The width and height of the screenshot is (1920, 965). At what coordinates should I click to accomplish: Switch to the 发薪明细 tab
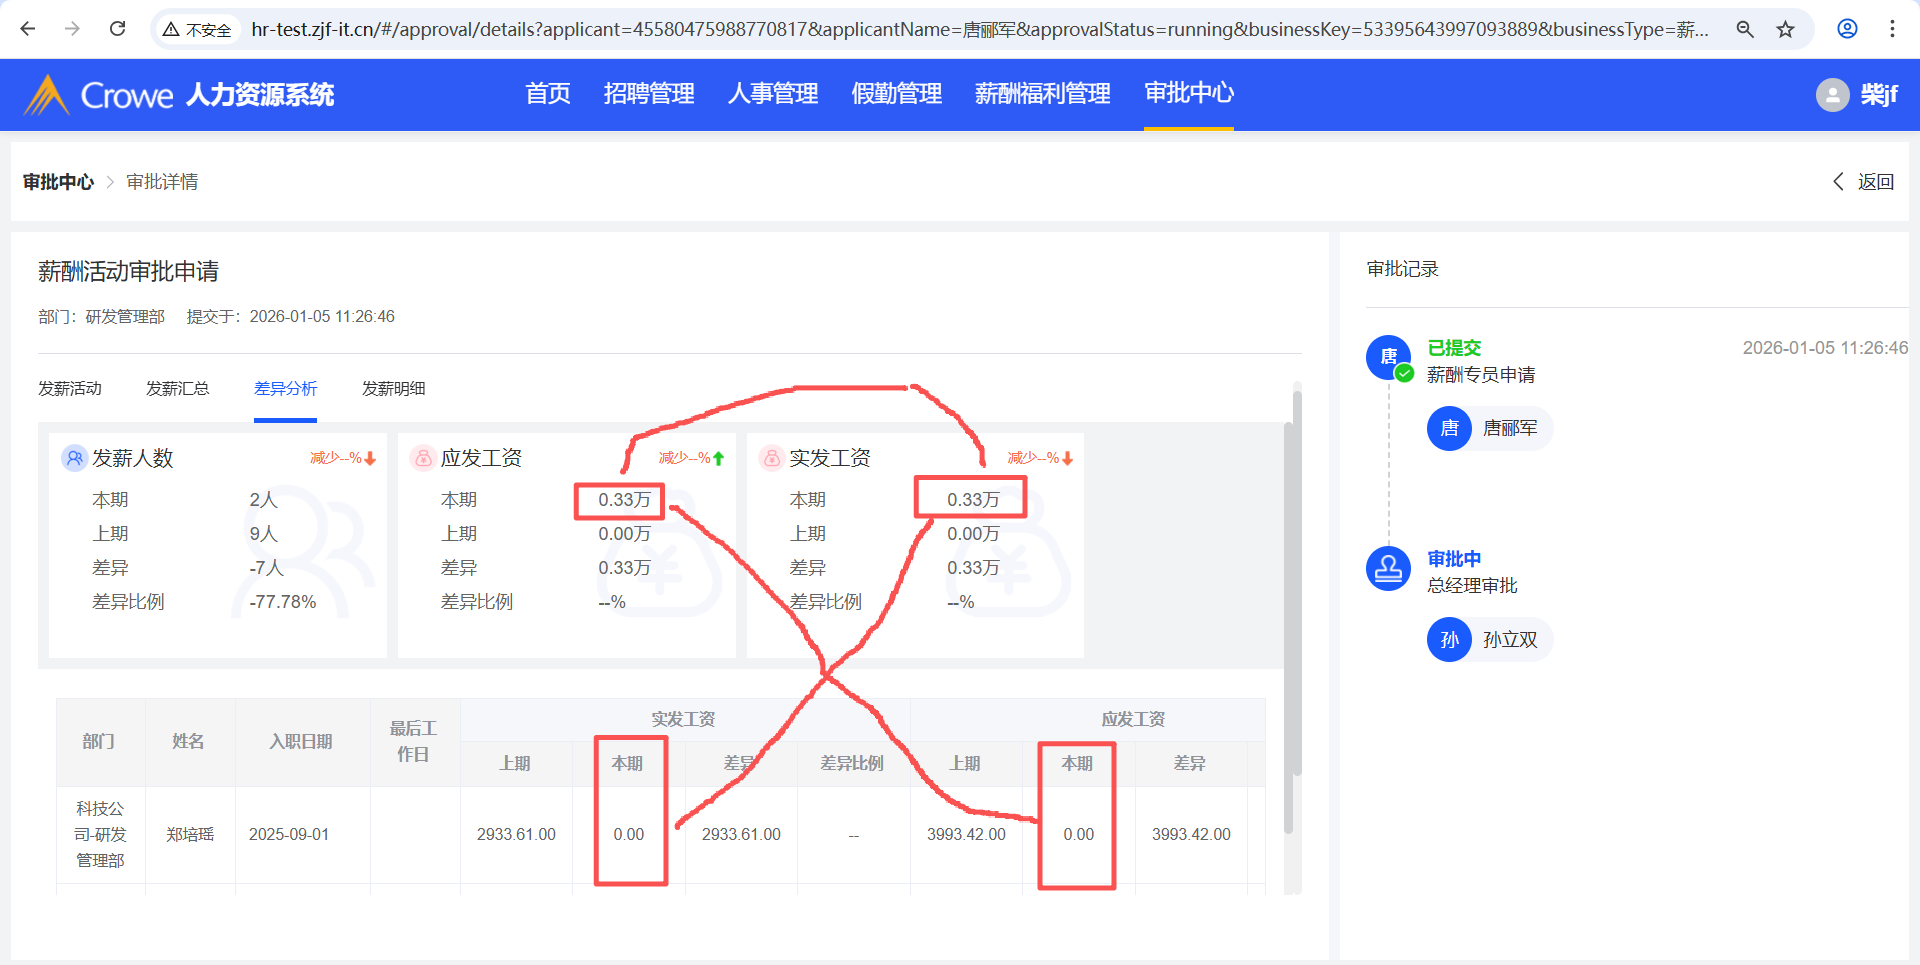[x=394, y=388]
